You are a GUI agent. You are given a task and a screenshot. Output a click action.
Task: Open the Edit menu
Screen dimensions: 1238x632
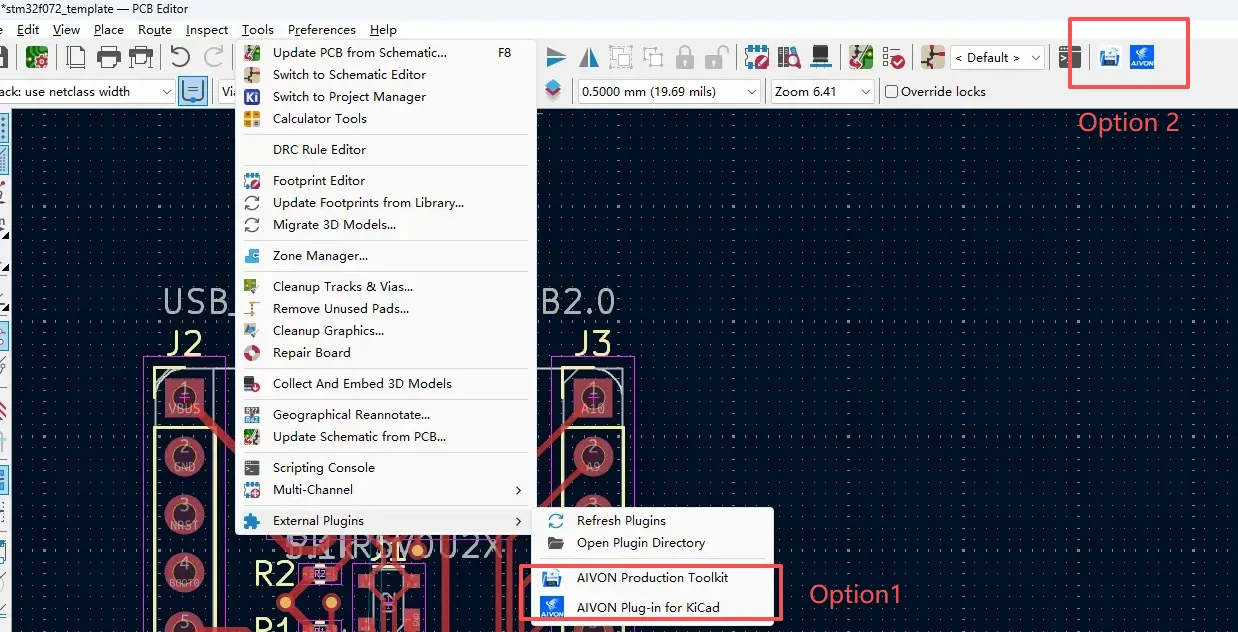click(x=28, y=29)
